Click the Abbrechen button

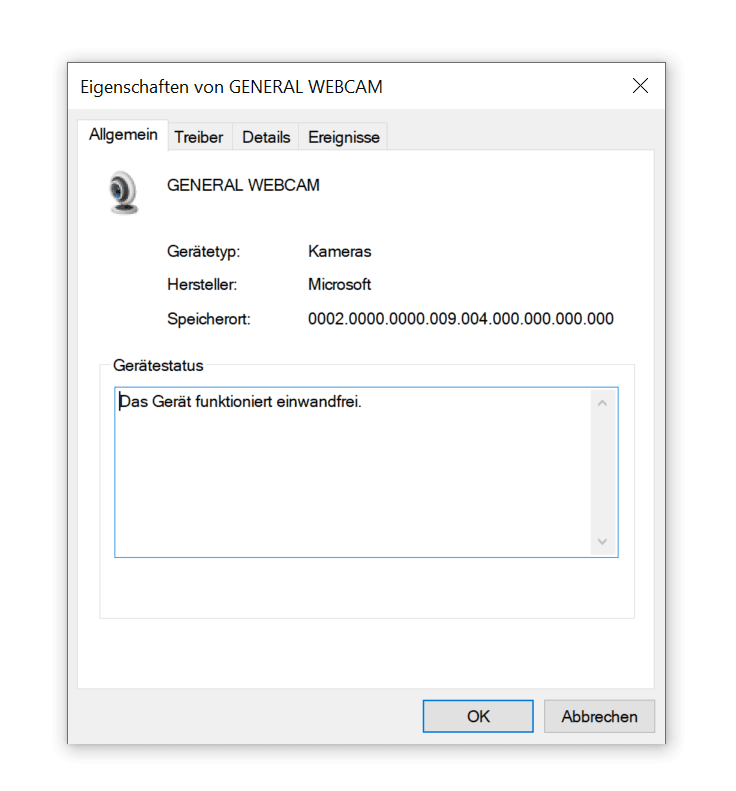click(x=599, y=716)
